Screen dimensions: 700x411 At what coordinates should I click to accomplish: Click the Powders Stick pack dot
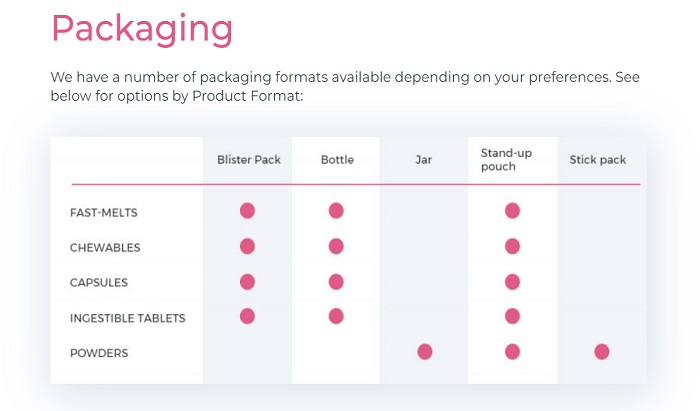coord(602,352)
